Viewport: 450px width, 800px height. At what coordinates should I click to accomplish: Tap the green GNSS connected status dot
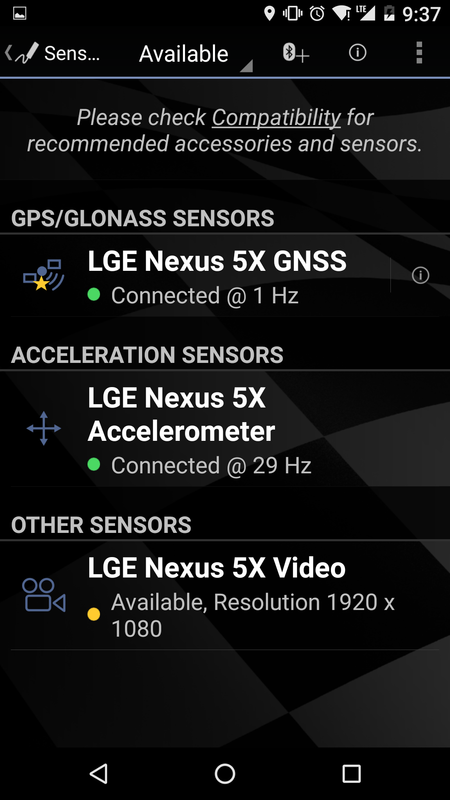pos(93,295)
